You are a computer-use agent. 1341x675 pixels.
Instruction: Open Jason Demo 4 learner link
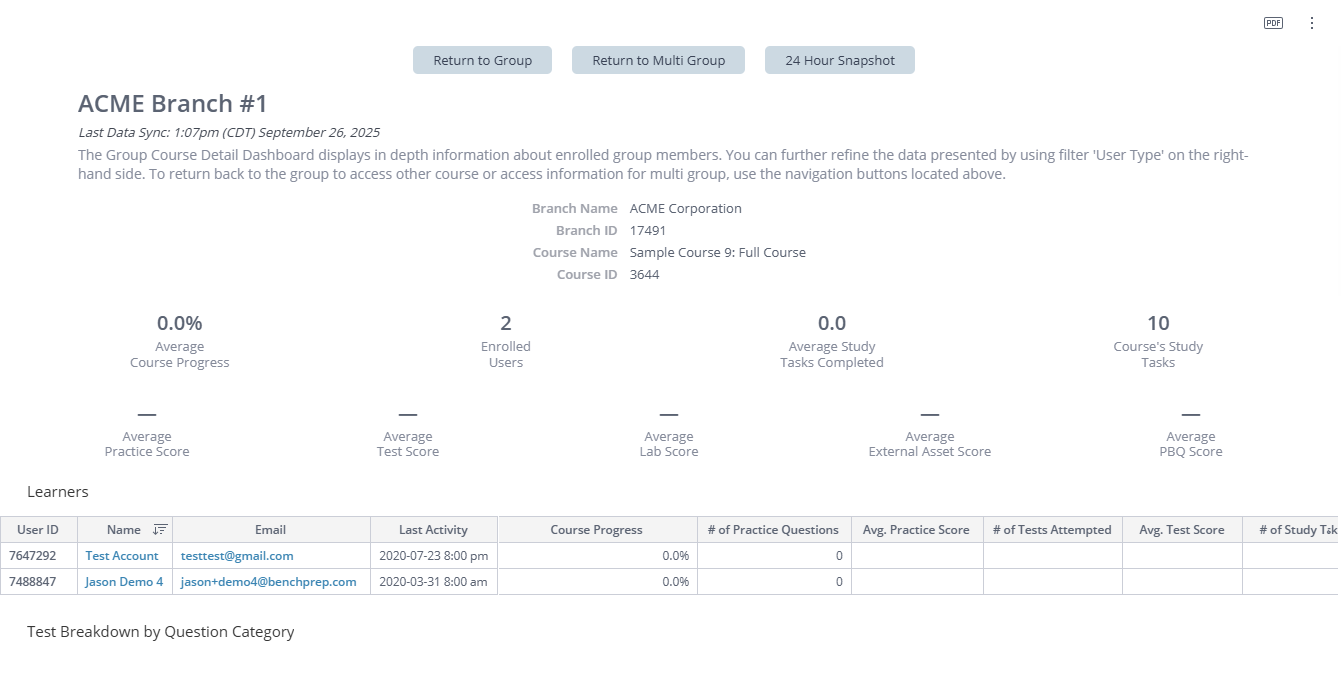coord(124,582)
